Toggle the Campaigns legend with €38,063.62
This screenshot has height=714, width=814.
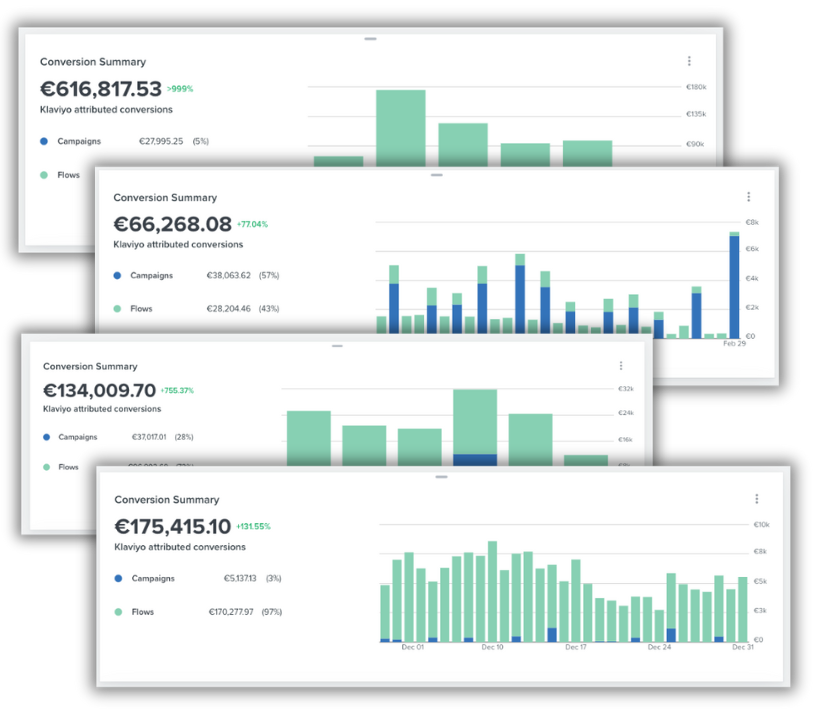[150, 275]
